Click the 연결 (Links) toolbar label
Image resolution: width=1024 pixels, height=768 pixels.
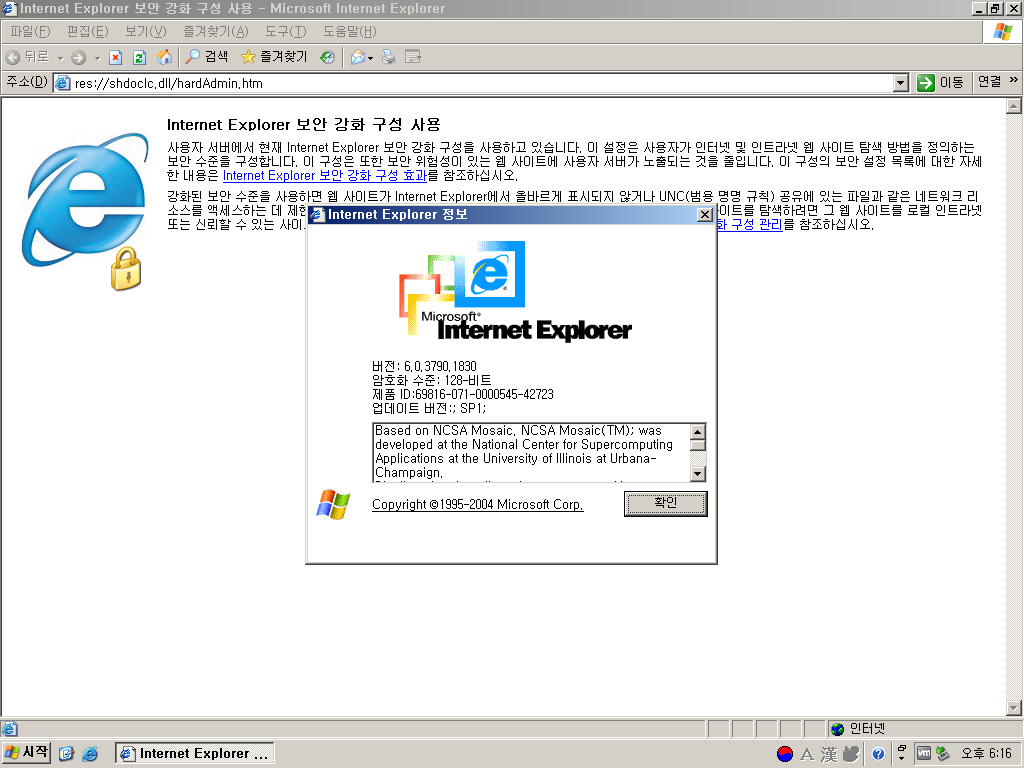coord(989,82)
